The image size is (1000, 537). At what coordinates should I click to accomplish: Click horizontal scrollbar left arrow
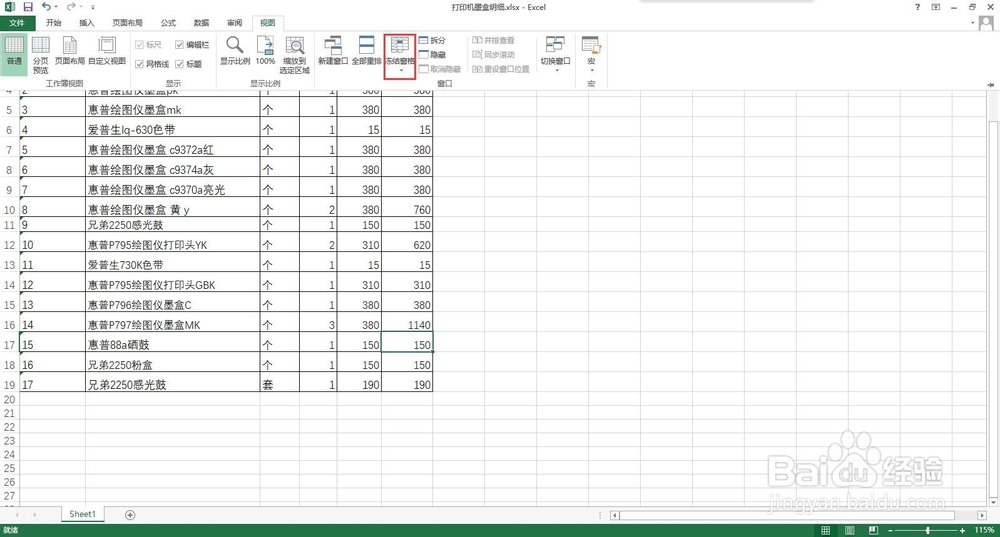click(x=614, y=515)
